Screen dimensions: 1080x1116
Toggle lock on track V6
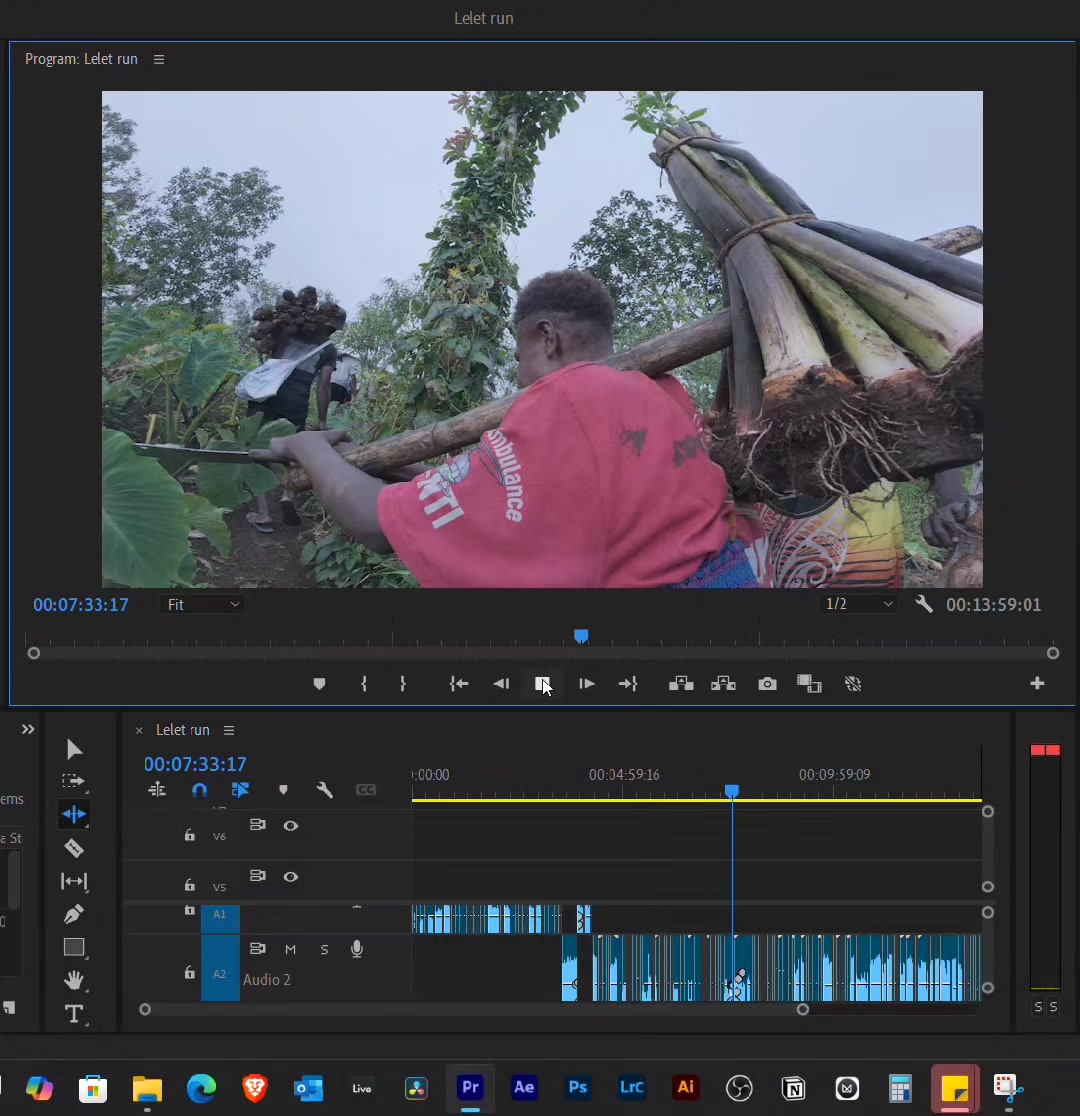coord(189,835)
